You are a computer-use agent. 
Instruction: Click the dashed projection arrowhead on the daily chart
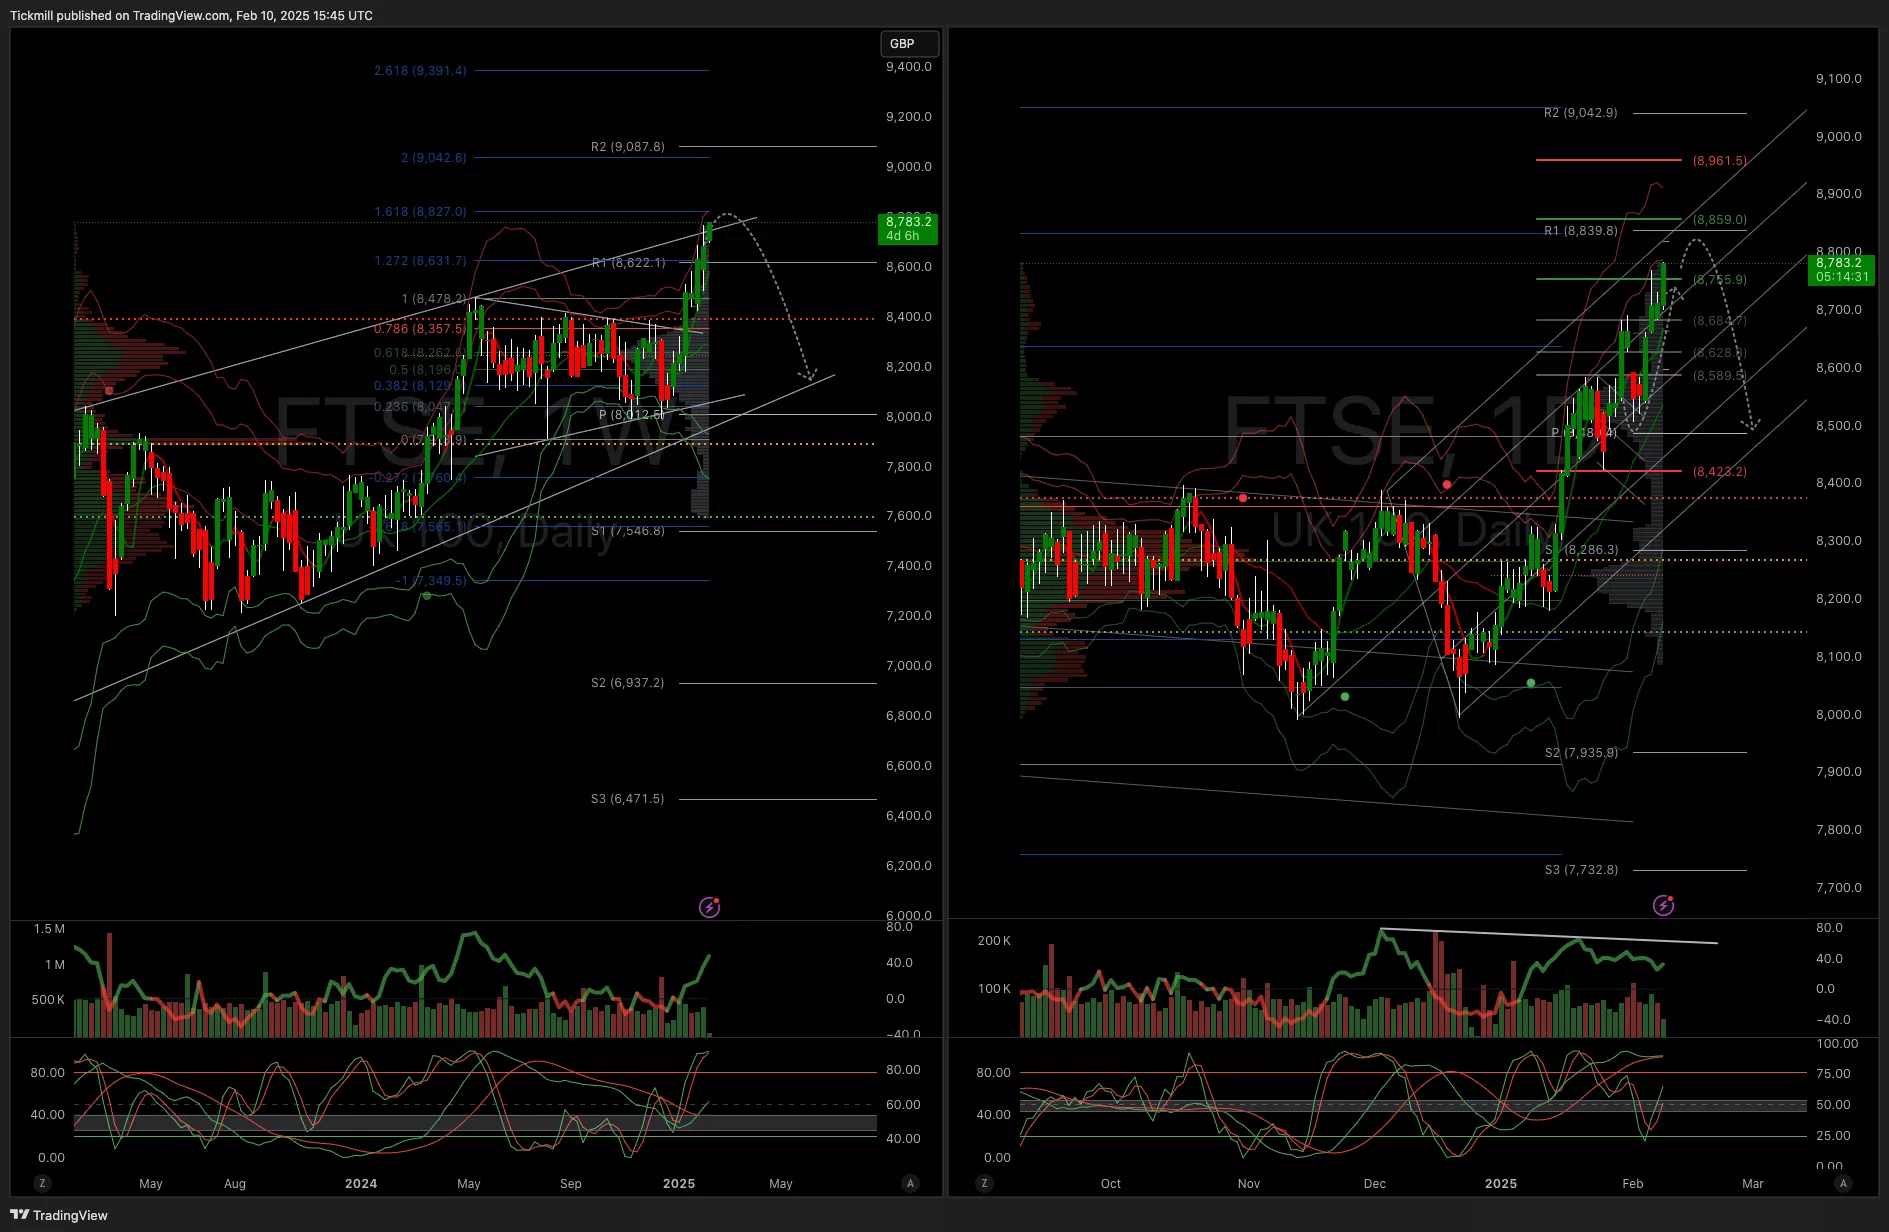coord(1751,425)
